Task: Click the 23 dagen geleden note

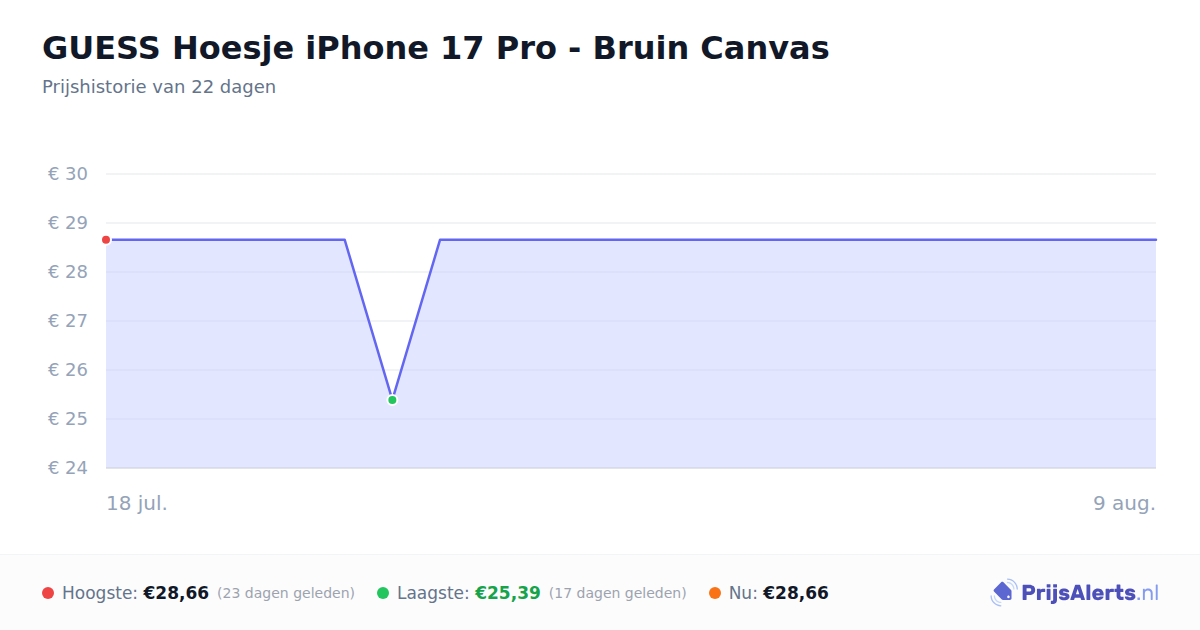Action: click(x=286, y=593)
